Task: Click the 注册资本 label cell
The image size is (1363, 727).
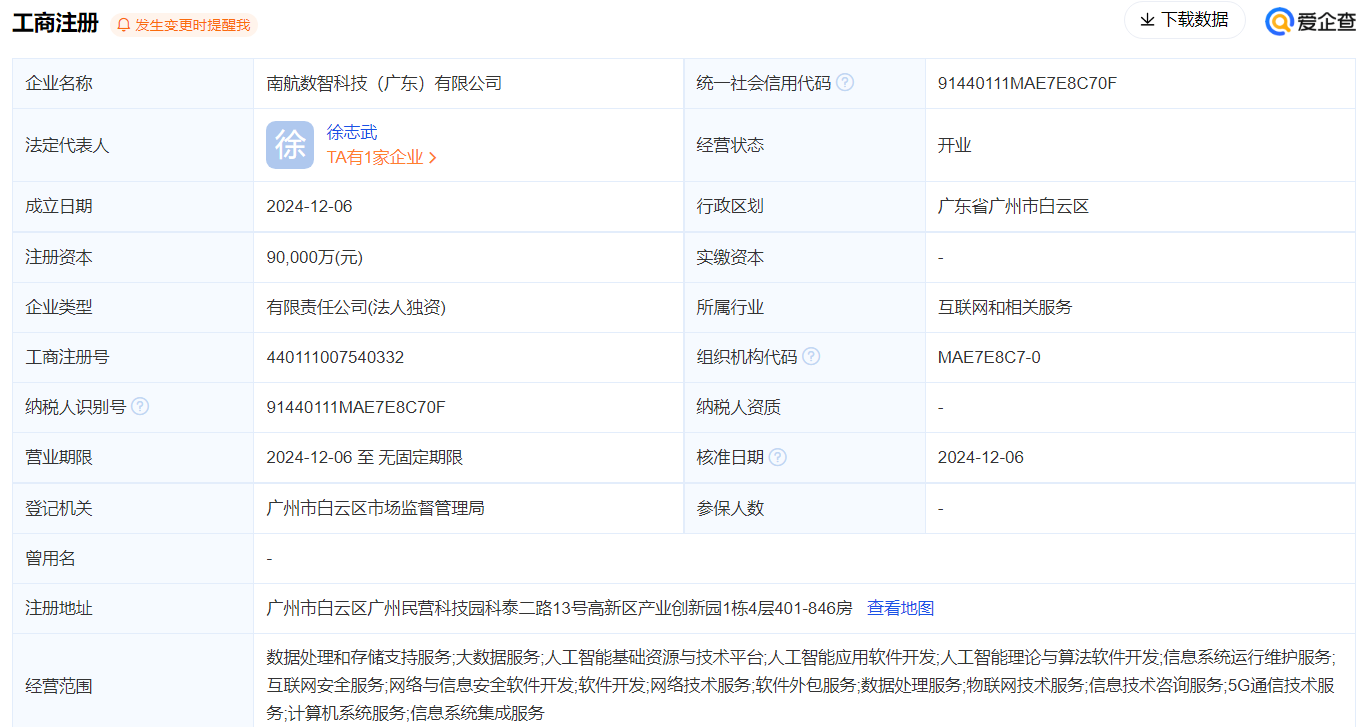Action: [x=132, y=257]
